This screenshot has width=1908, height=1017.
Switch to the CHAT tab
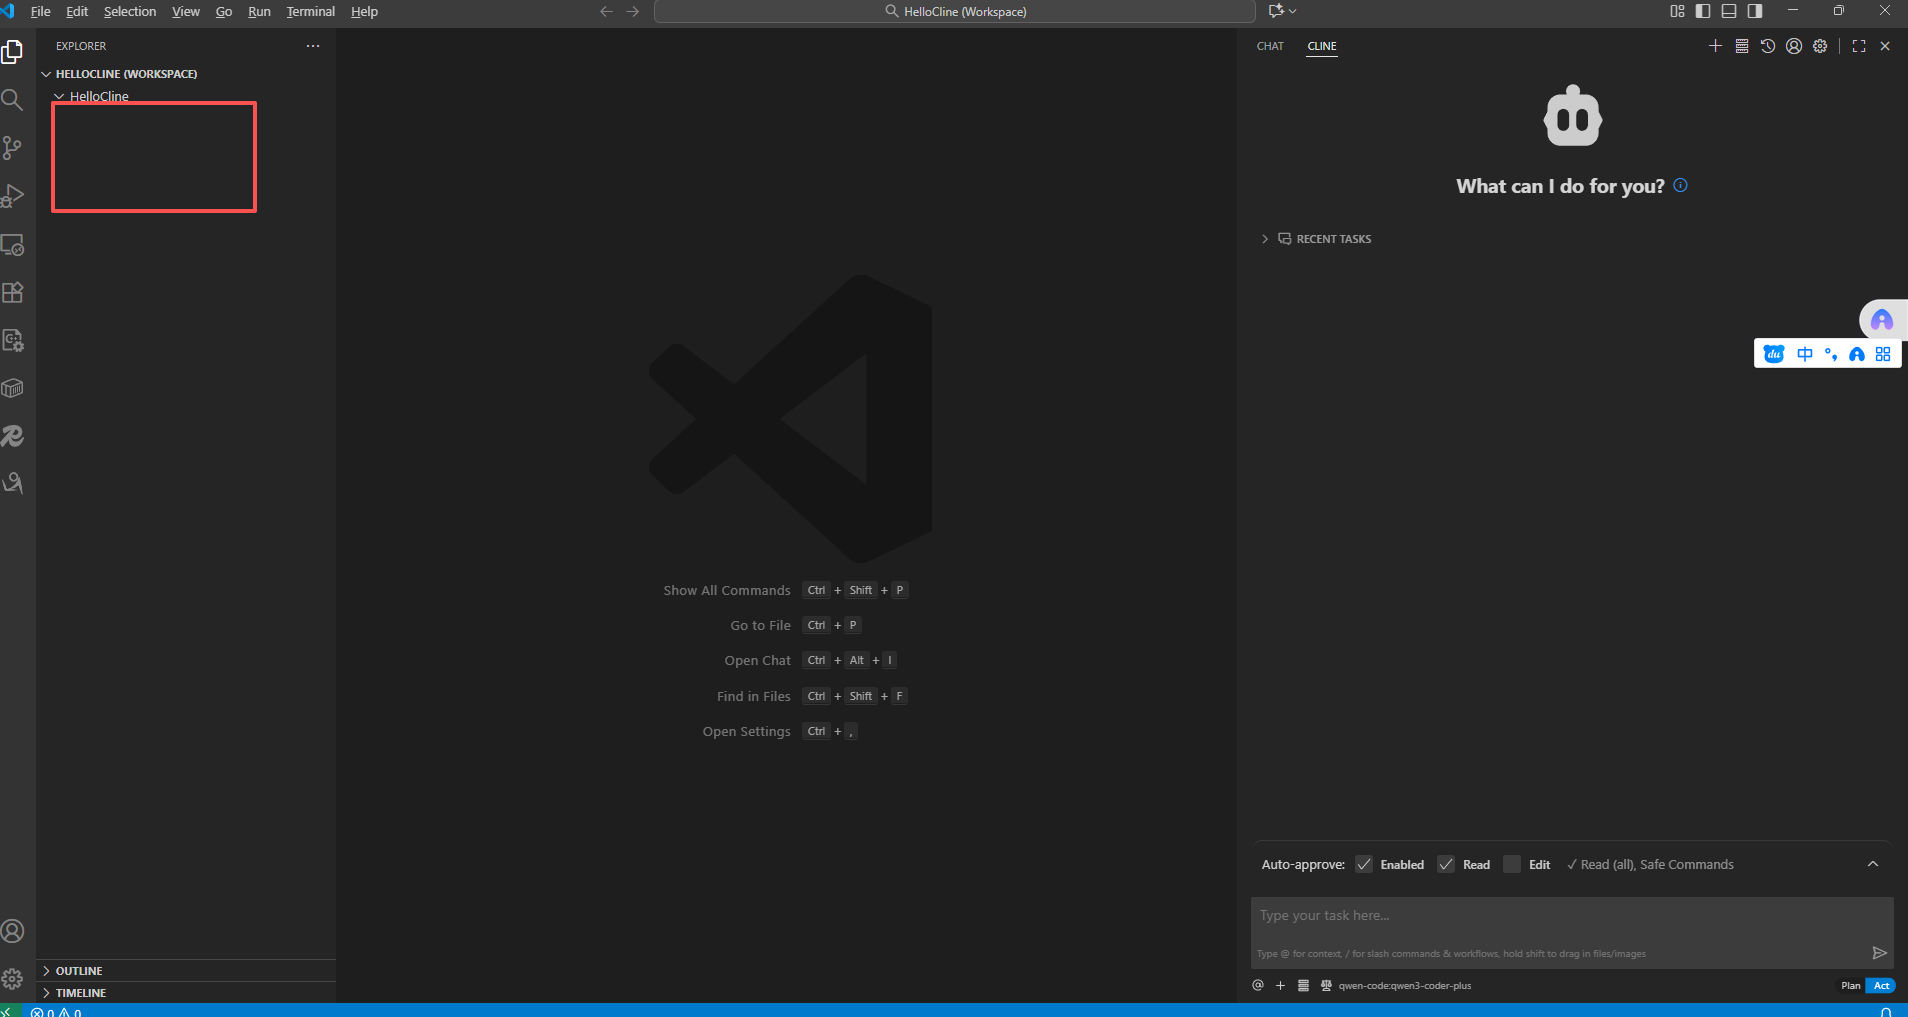1270,46
